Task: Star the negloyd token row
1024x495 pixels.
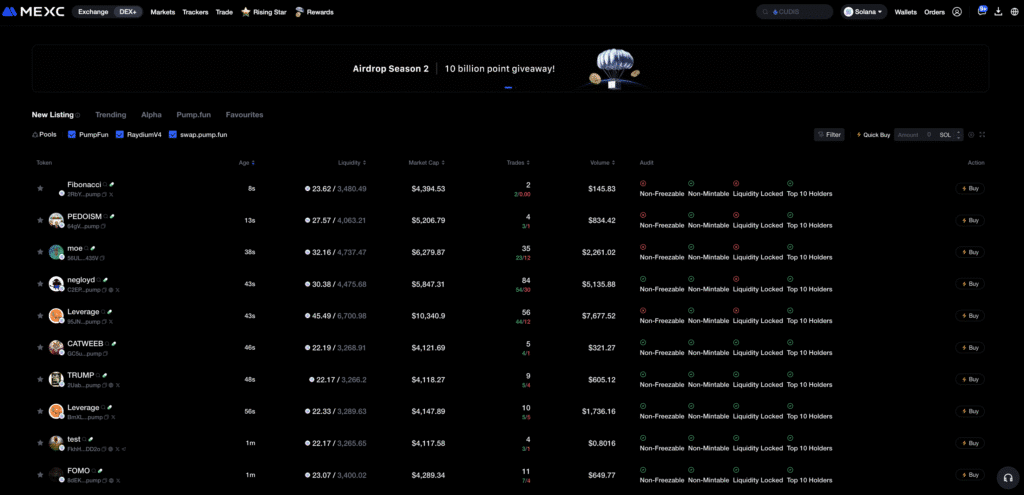Action: [x=40, y=284]
